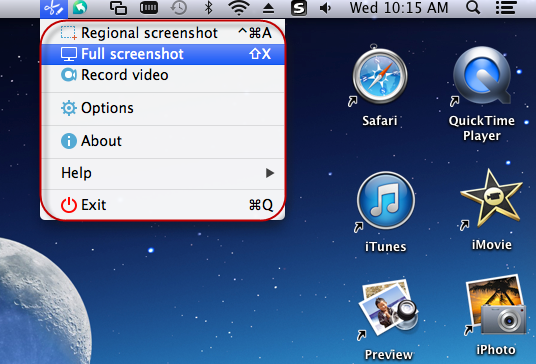This screenshot has width=536, height=364.
Task: Click the iMovie star desktop icon
Action: 491,199
